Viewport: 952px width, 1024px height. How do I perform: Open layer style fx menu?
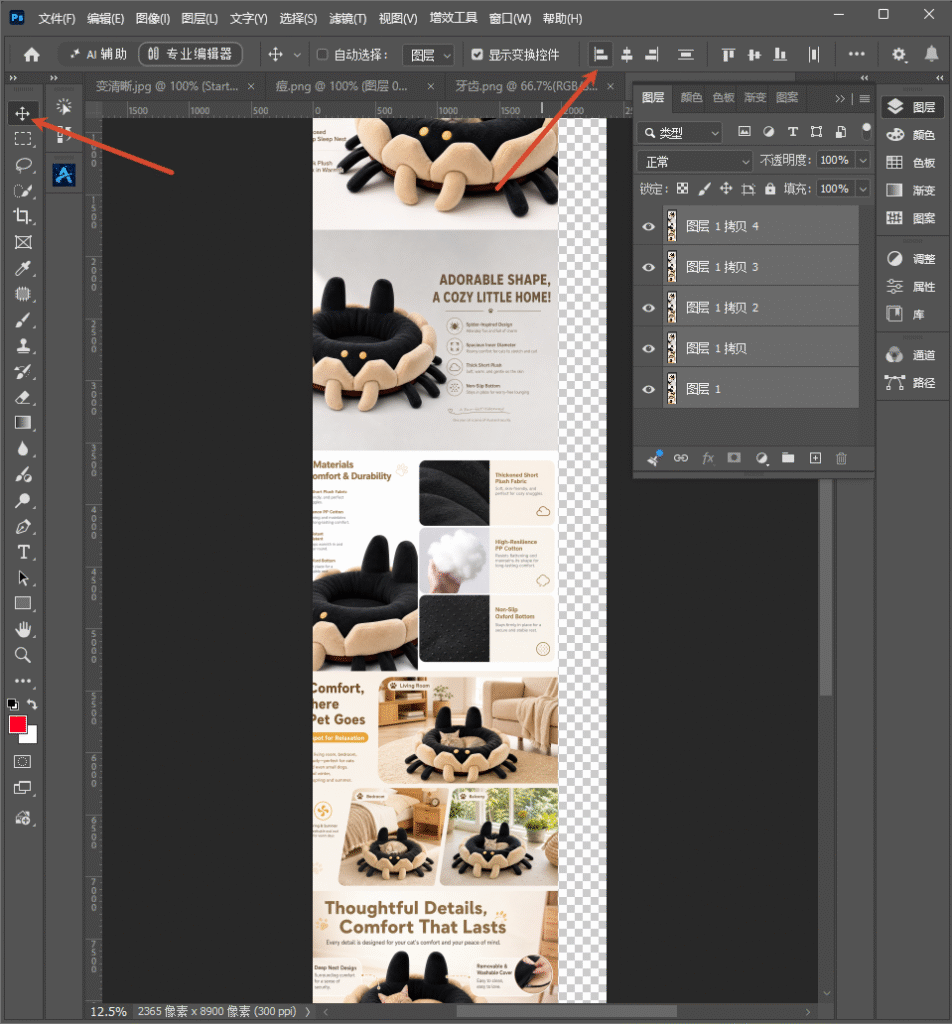708,458
